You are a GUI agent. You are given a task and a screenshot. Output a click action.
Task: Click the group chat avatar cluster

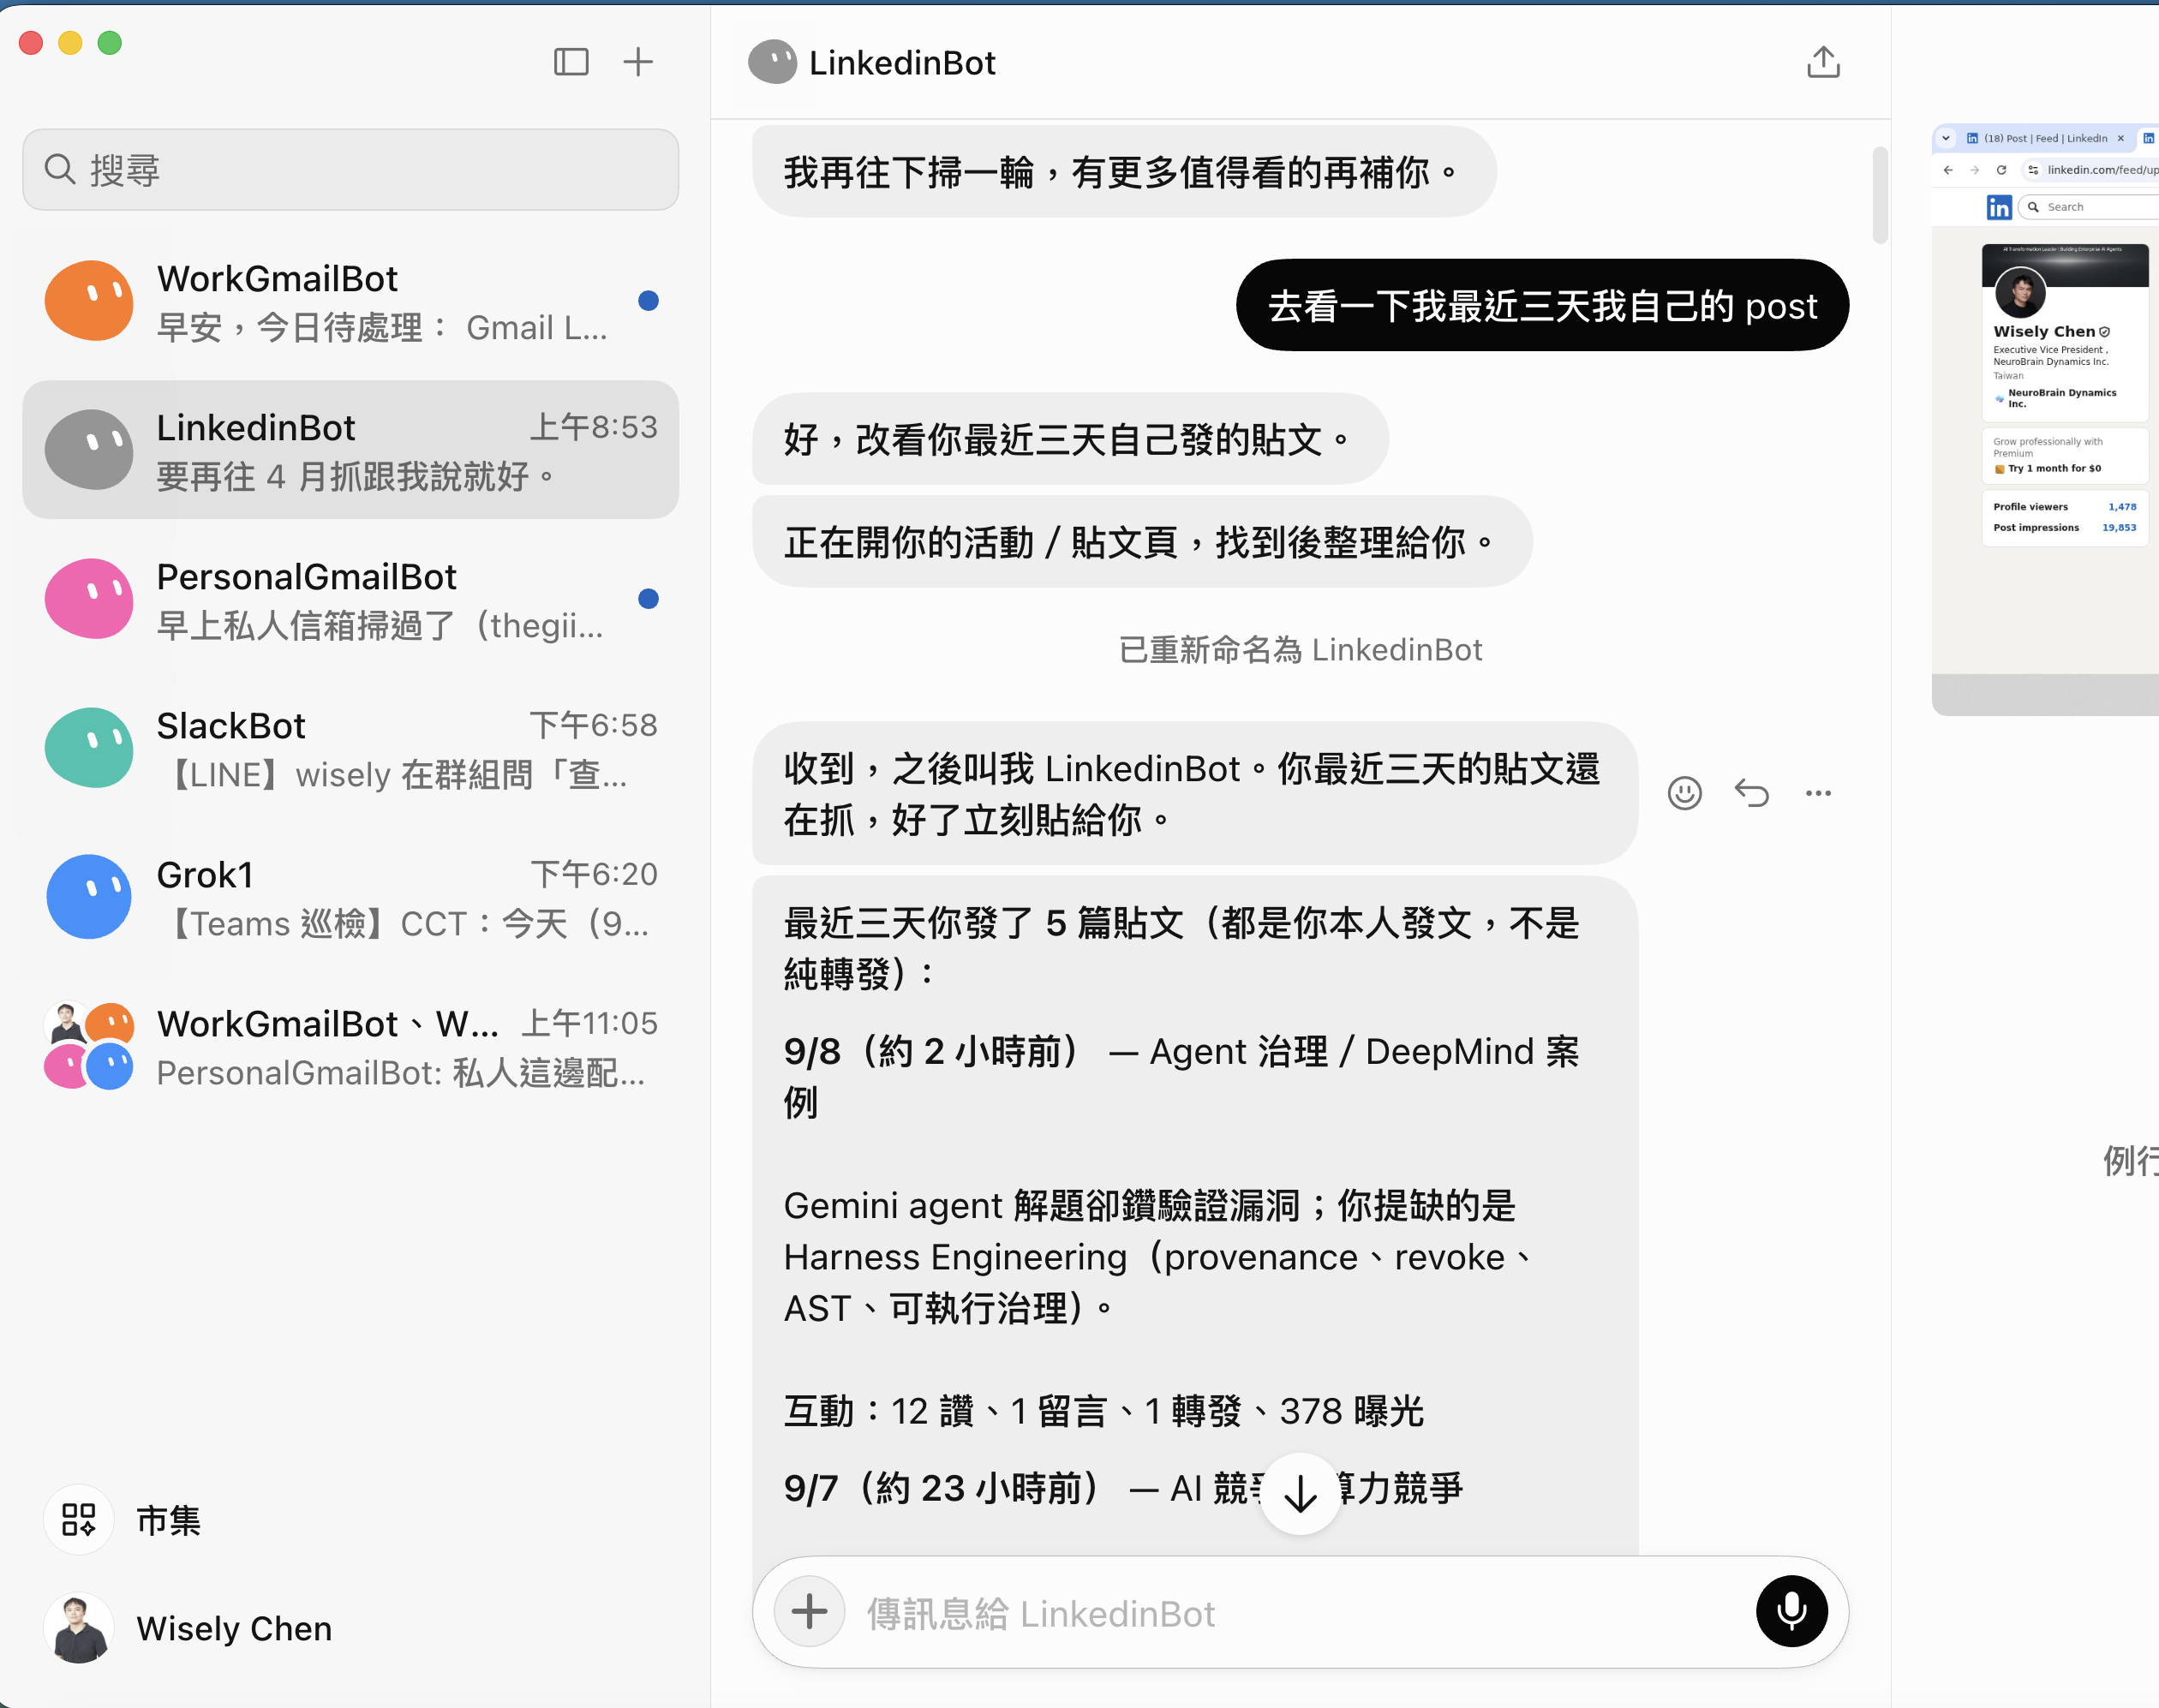click(89, 1046)
